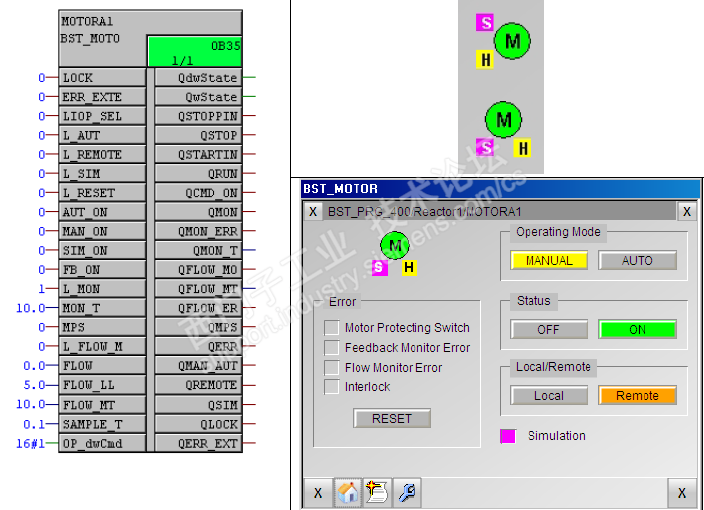The image size is (704, 510).
Task: Select the FLOW_LL input pin
Action: (x=102, y=385)
